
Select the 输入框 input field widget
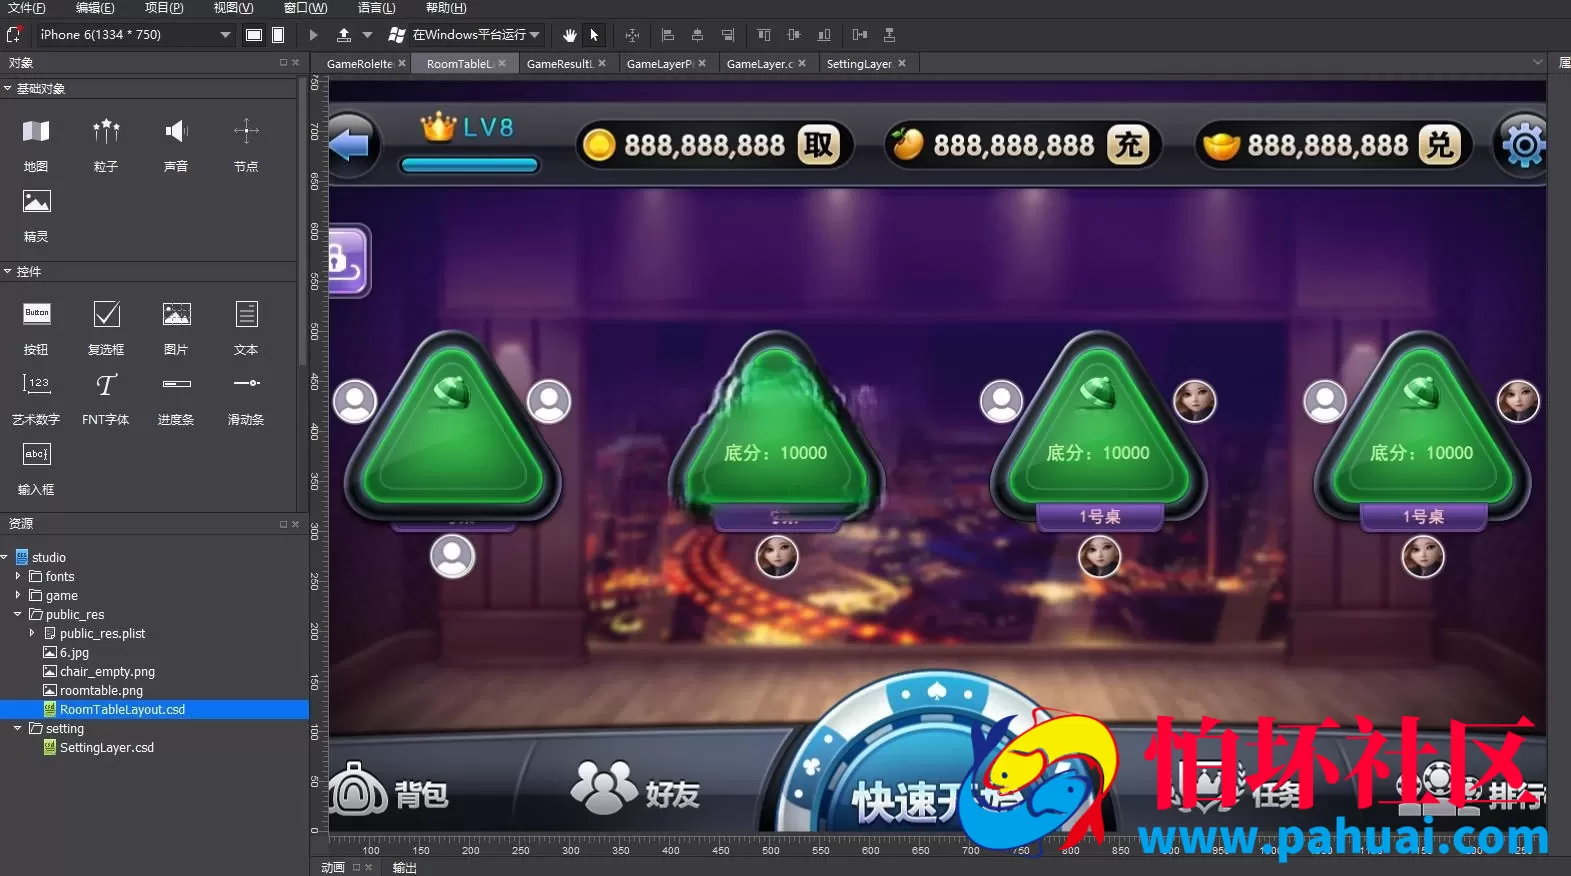(36, 467)
